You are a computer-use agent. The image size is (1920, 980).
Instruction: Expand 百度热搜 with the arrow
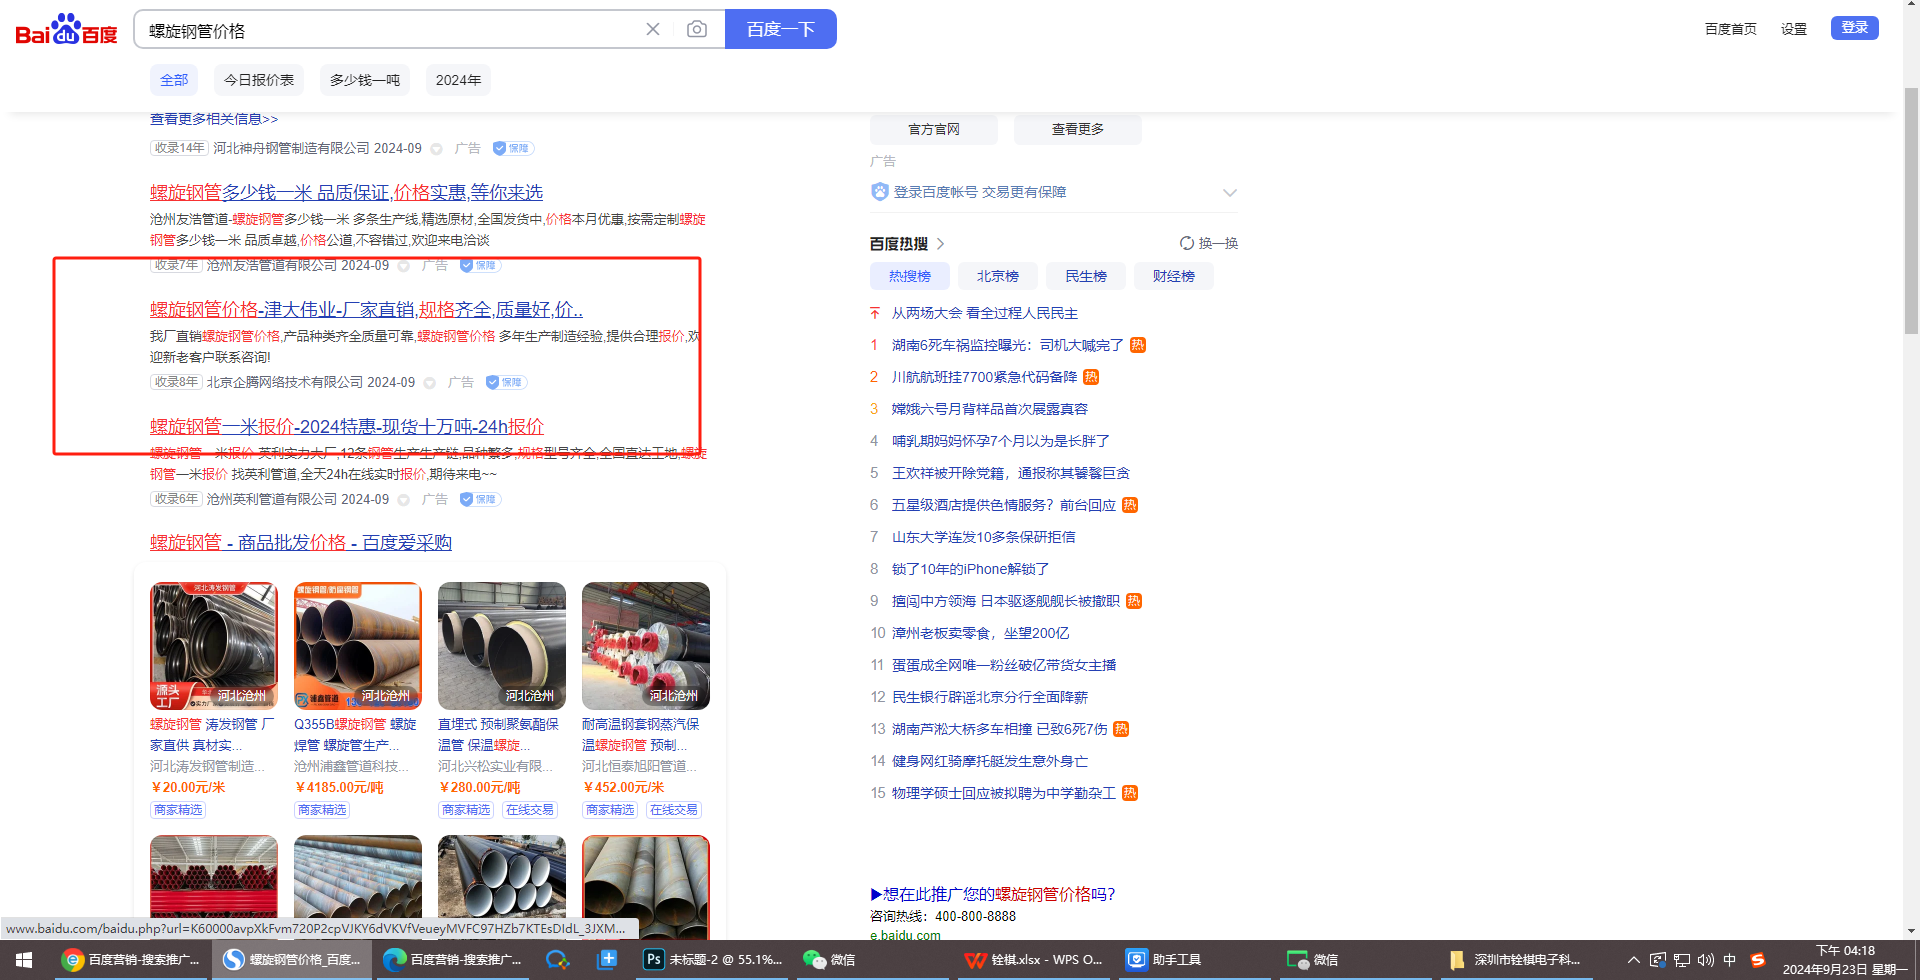tap(940, 244)
